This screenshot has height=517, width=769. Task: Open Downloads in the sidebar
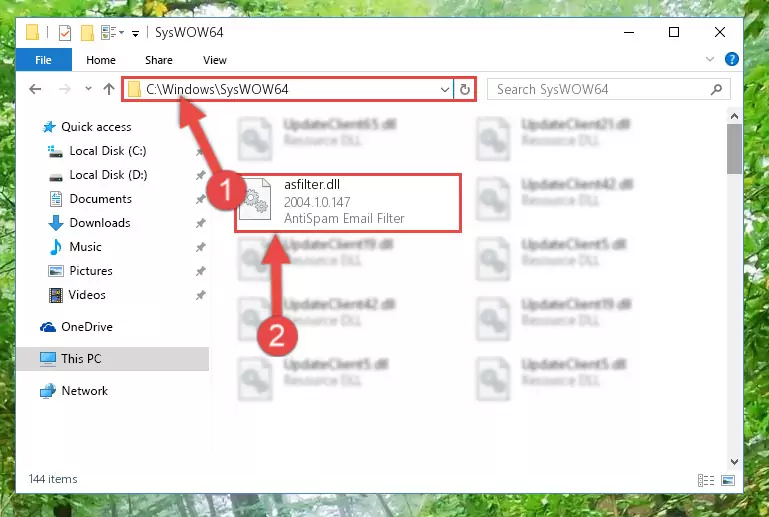(x=100, y=223)
